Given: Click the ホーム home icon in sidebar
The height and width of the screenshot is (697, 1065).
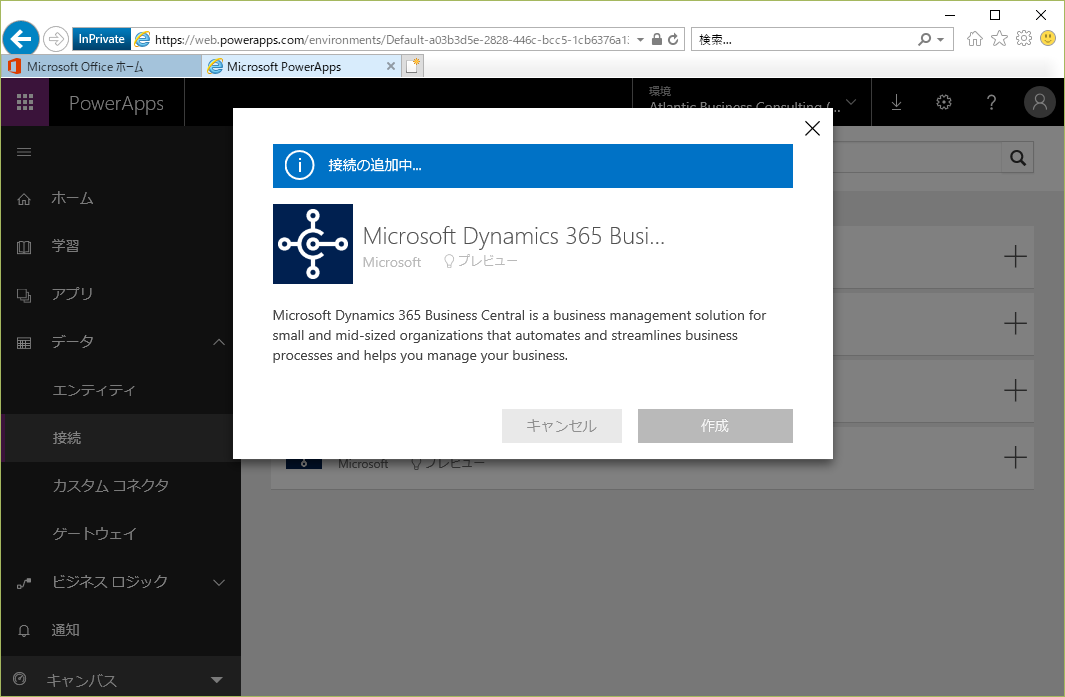Looking at the screenshot, I should tap(24, 199).
